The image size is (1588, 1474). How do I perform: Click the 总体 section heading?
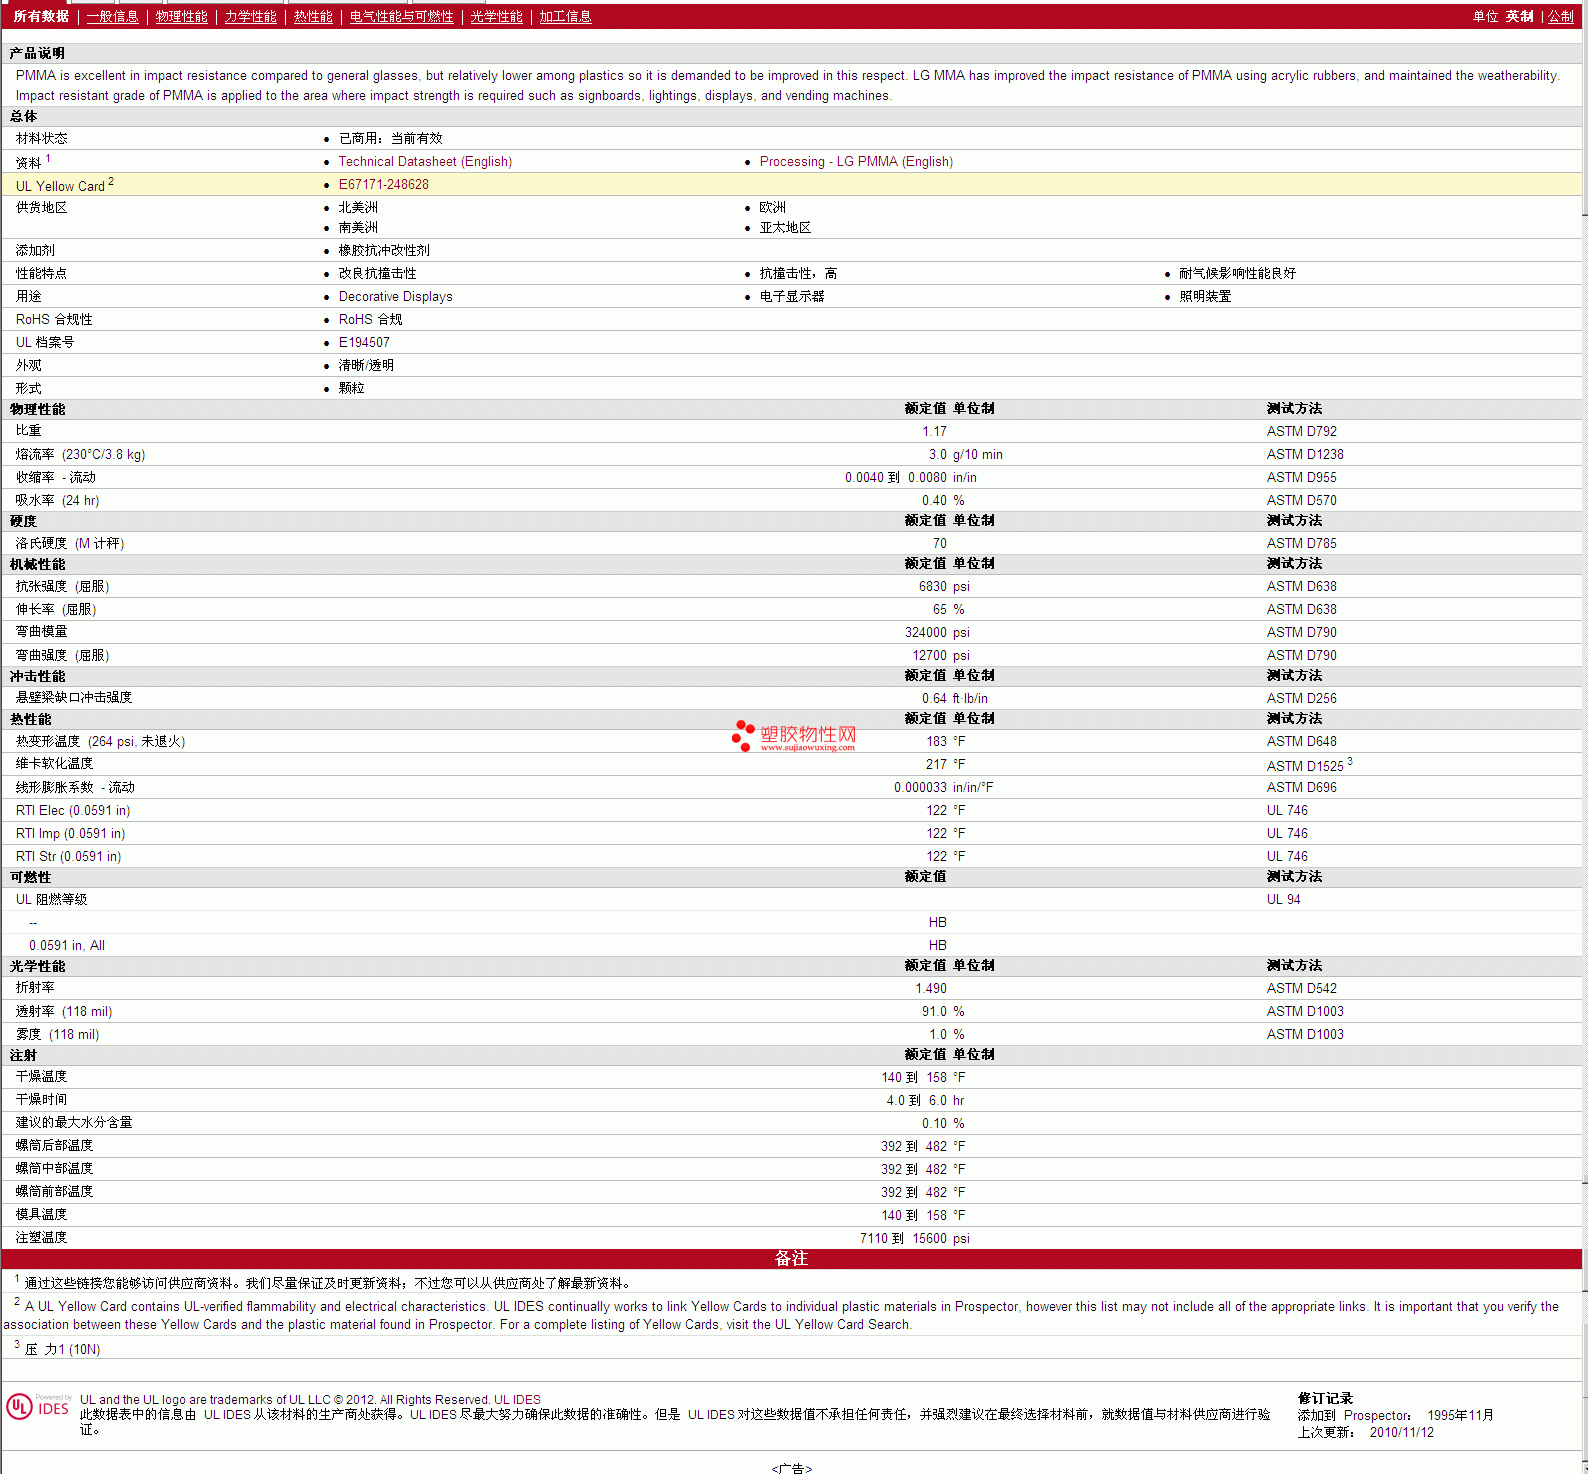click(23, 116)
